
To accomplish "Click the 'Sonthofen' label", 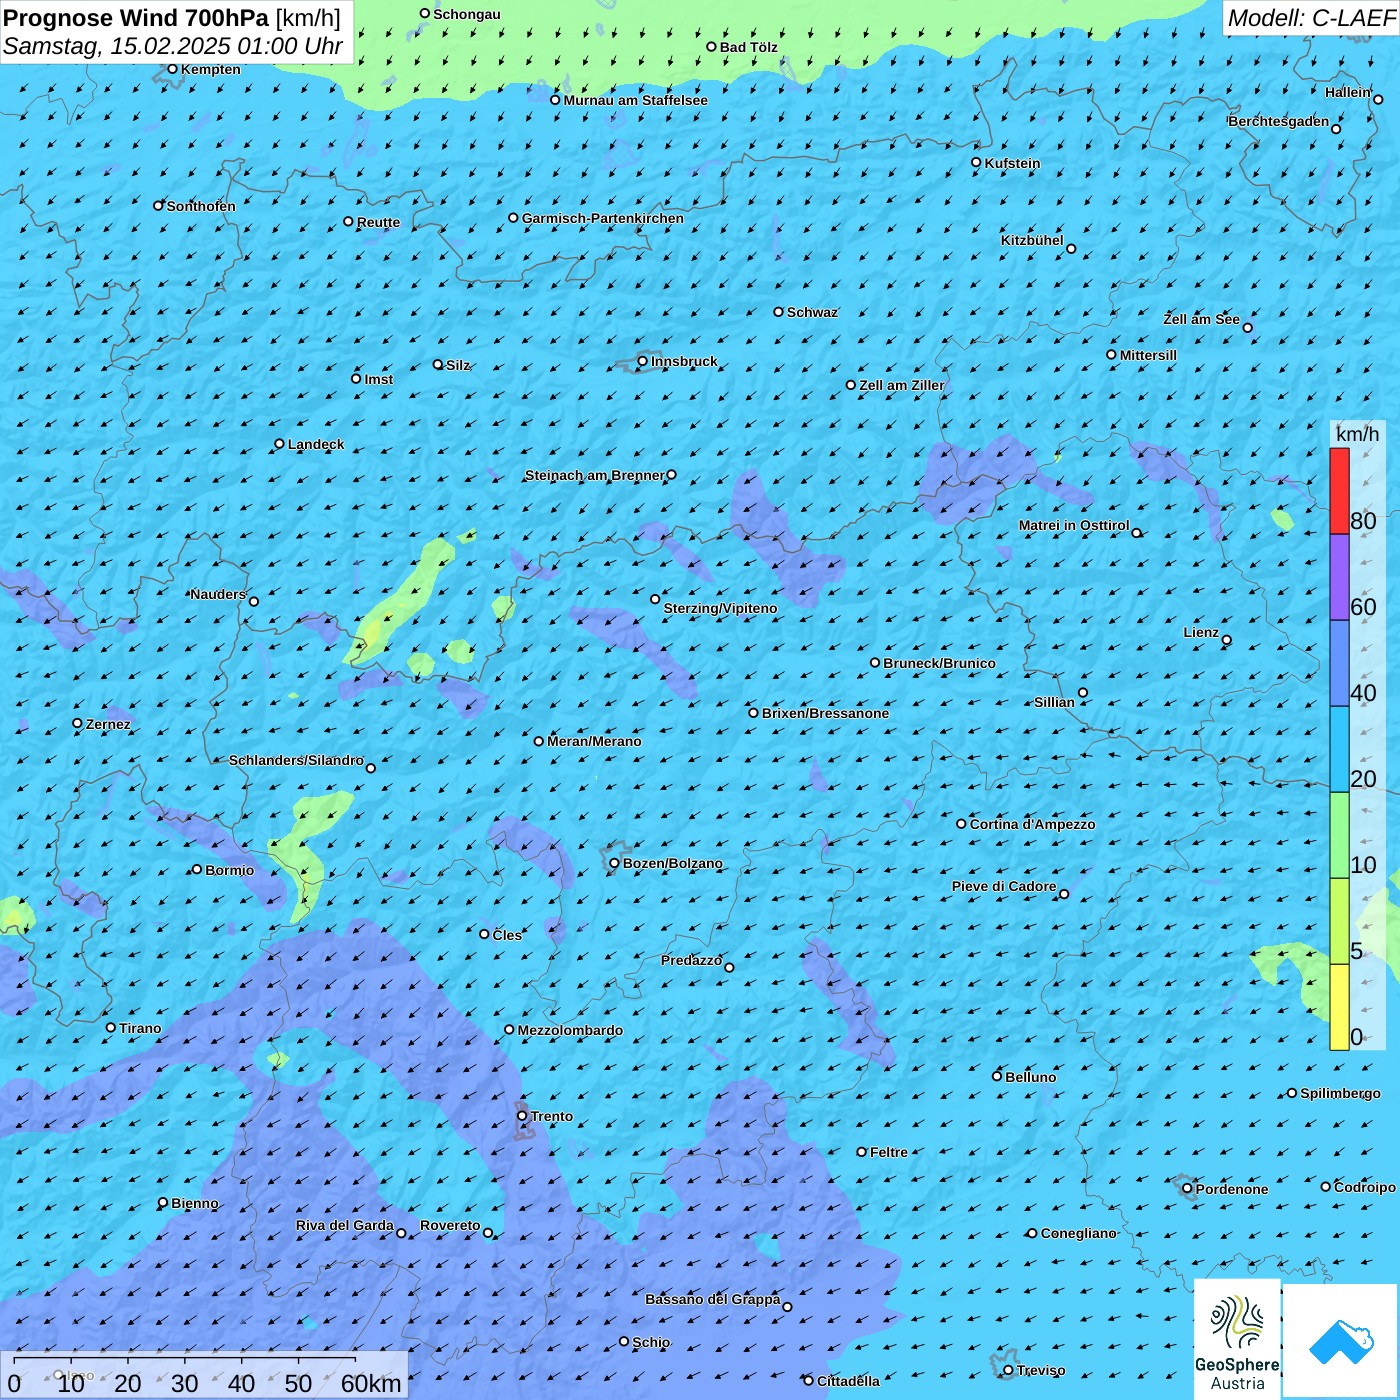I will pos(201,206).
